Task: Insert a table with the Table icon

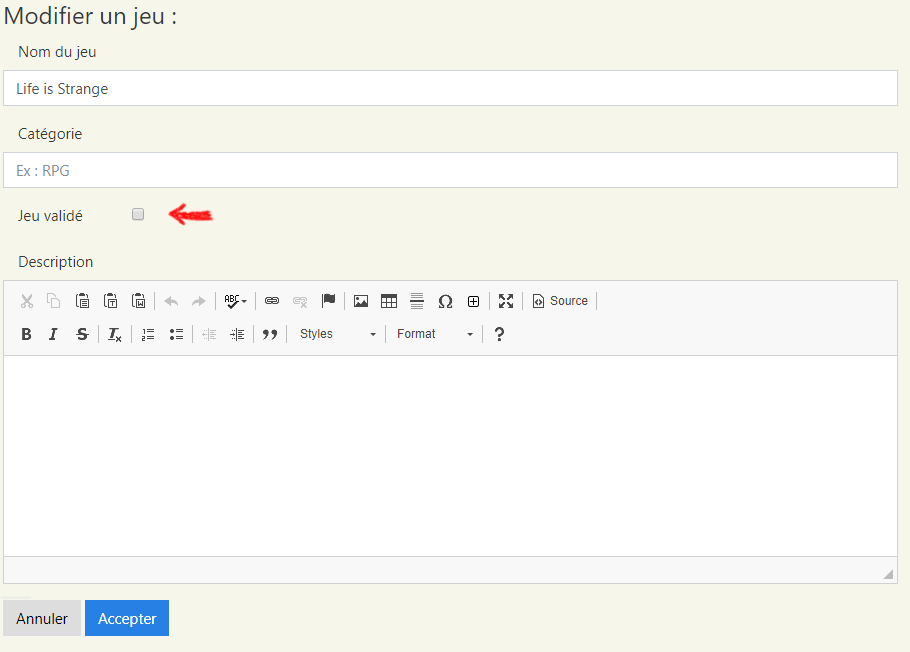Action: pos(389,301)
